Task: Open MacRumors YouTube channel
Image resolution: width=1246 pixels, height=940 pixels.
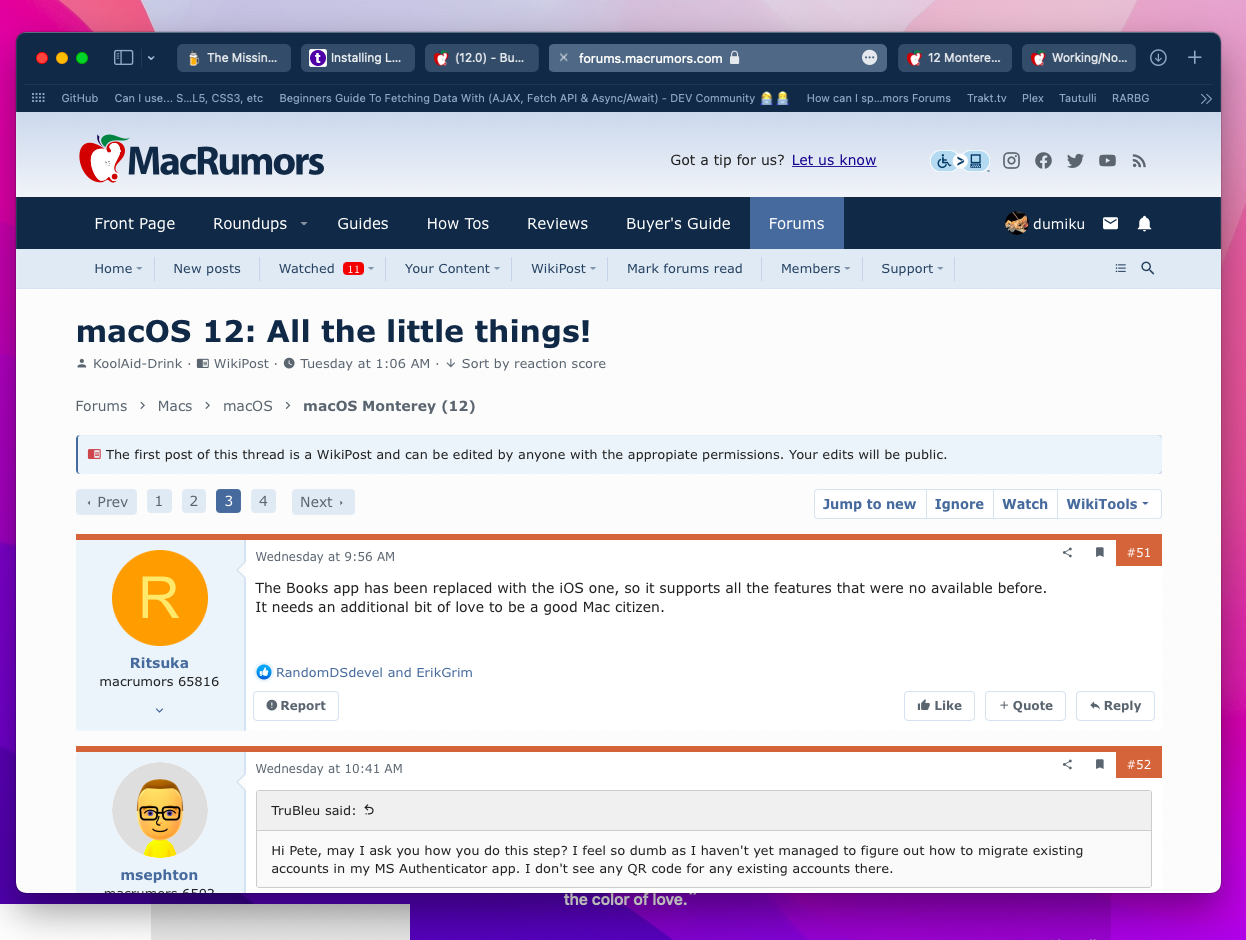Action: pos(1108,160)
